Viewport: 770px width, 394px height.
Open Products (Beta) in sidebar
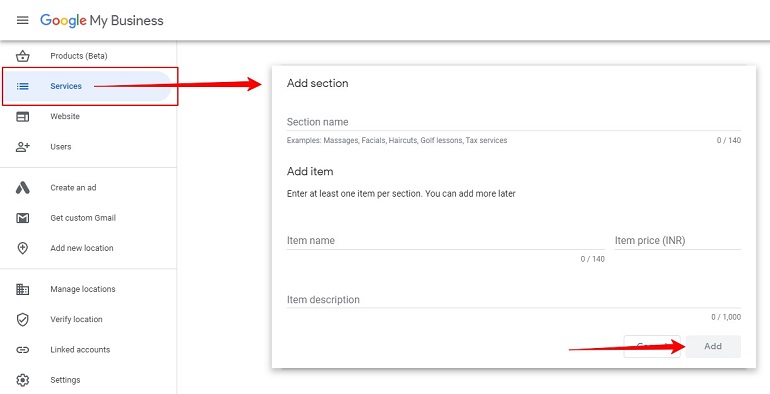[79, 56]
